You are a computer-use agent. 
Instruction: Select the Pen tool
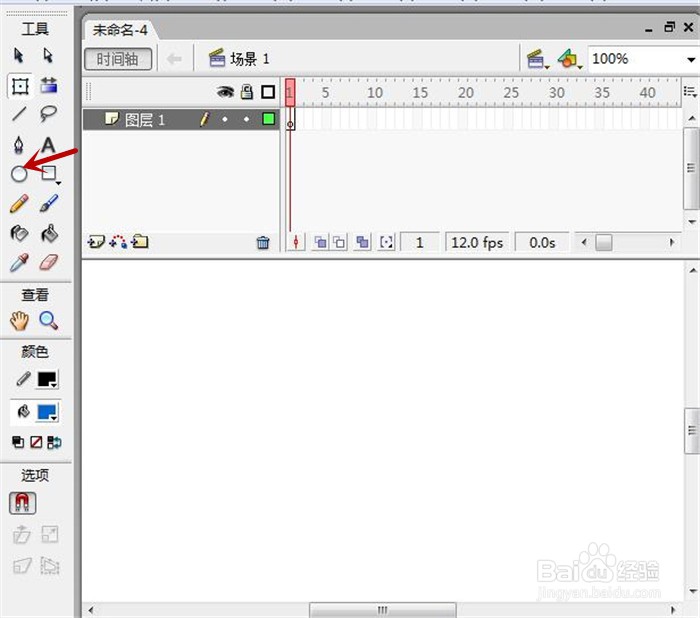click(x=18, y=145)
